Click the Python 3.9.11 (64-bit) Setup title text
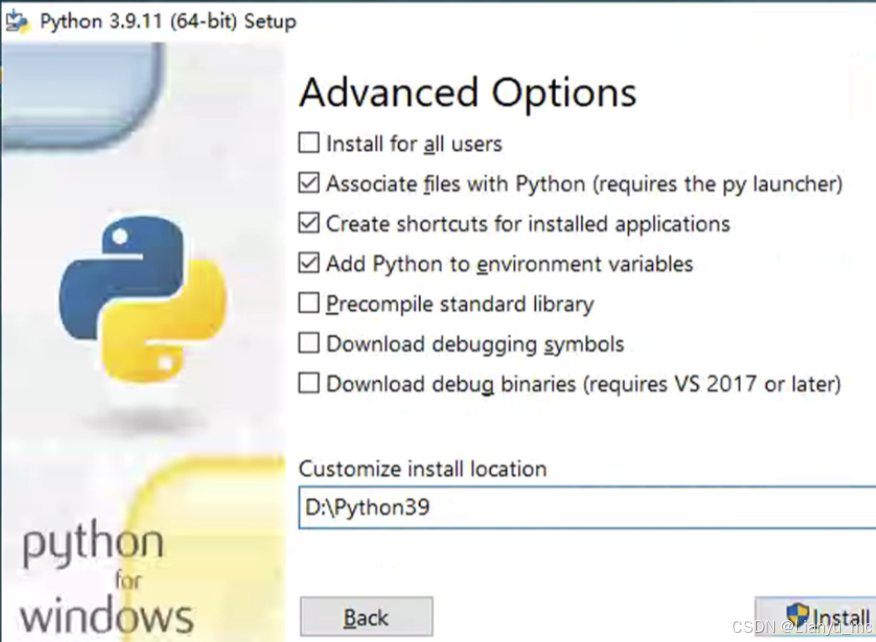The image size is (876, 642). click(x=168, y=21)
